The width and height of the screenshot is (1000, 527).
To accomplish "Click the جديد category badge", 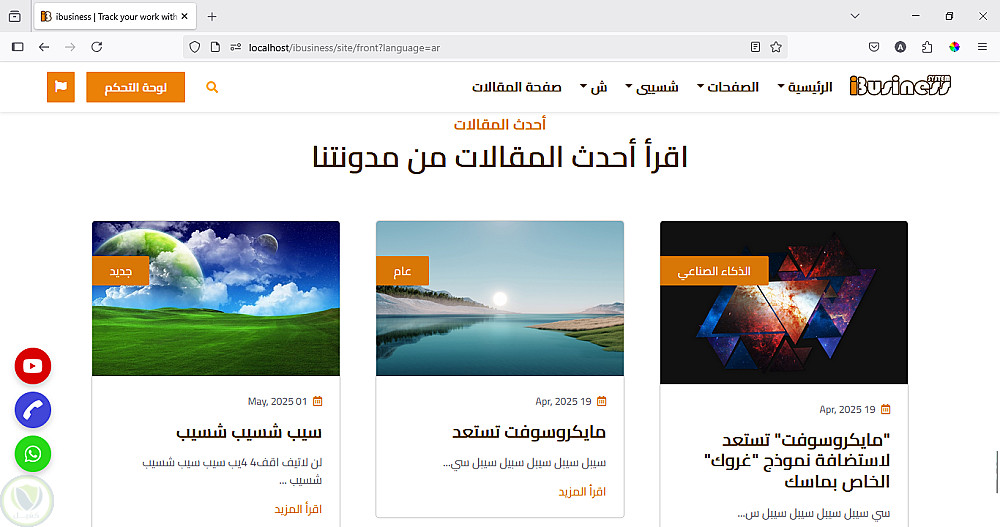I will pos(121,271).
